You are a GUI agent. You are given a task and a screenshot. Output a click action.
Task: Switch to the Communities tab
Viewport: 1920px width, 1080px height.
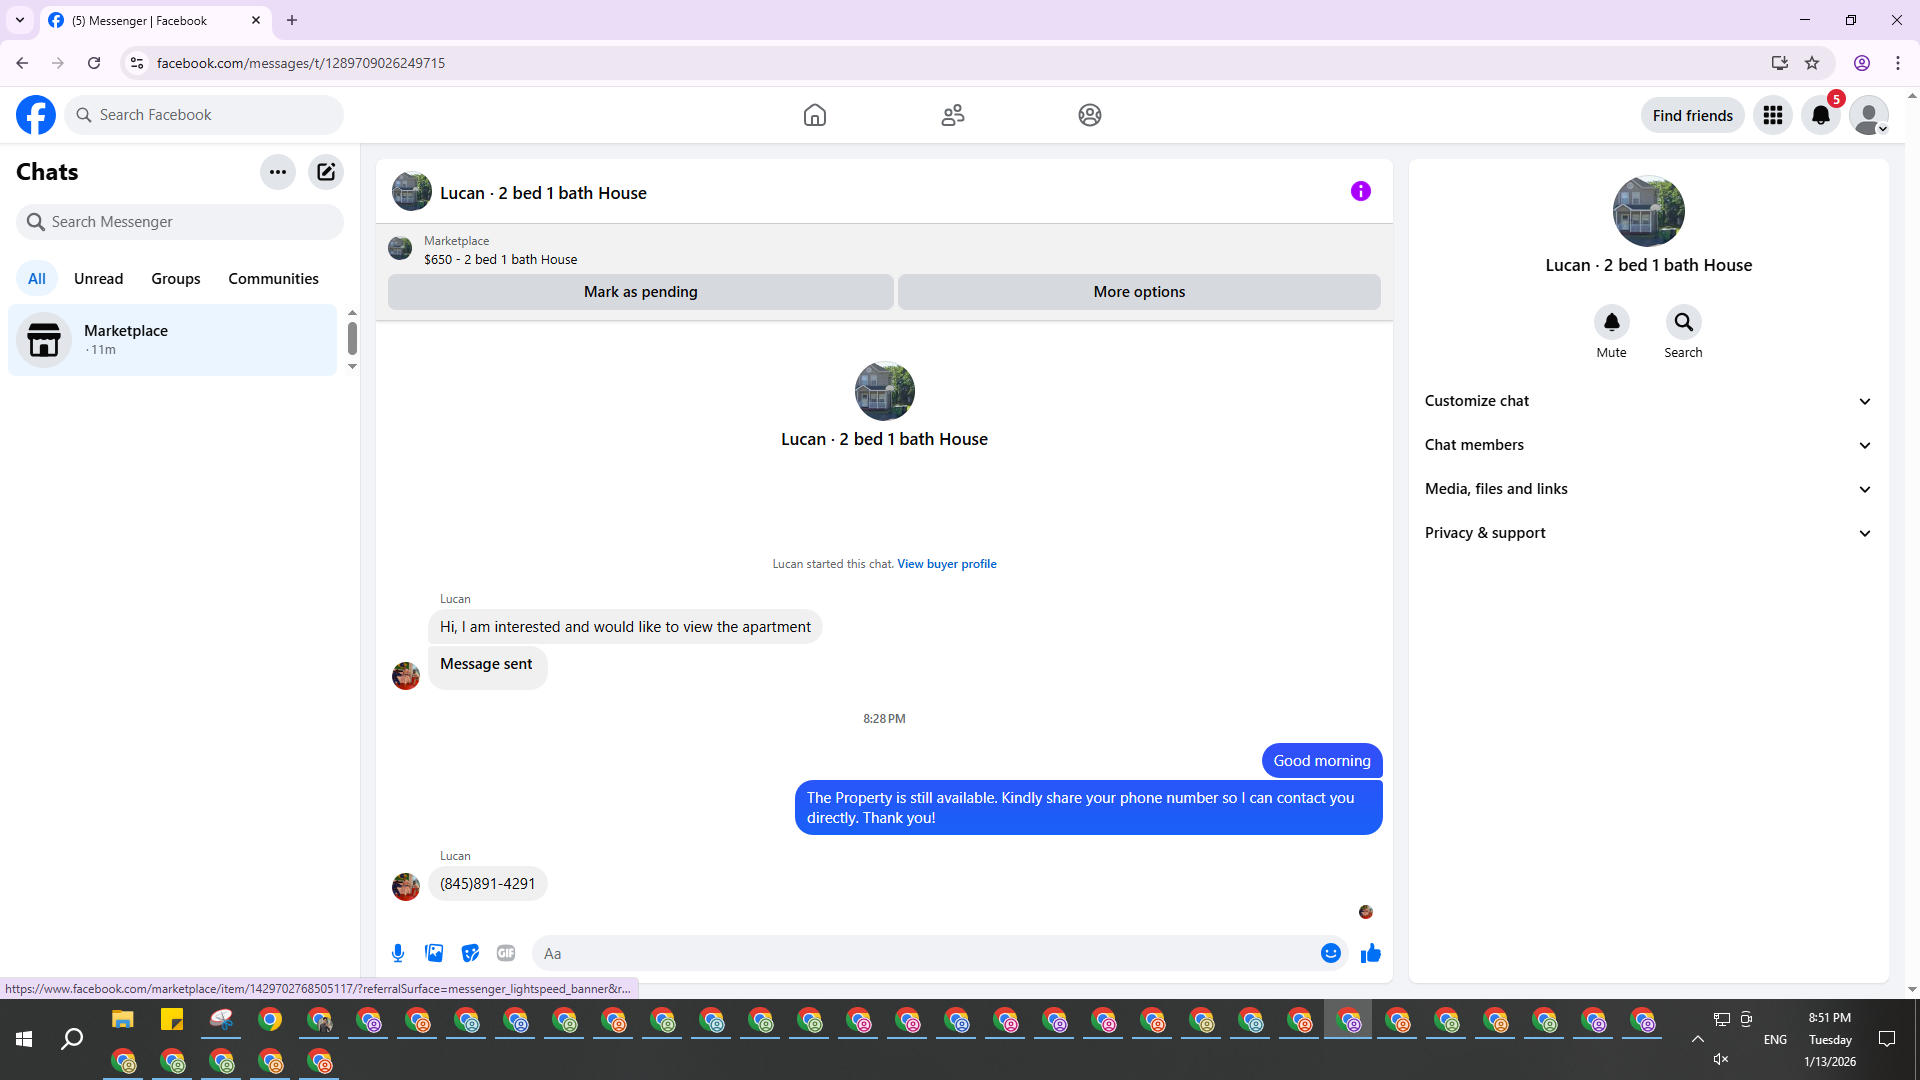point(273,279)
